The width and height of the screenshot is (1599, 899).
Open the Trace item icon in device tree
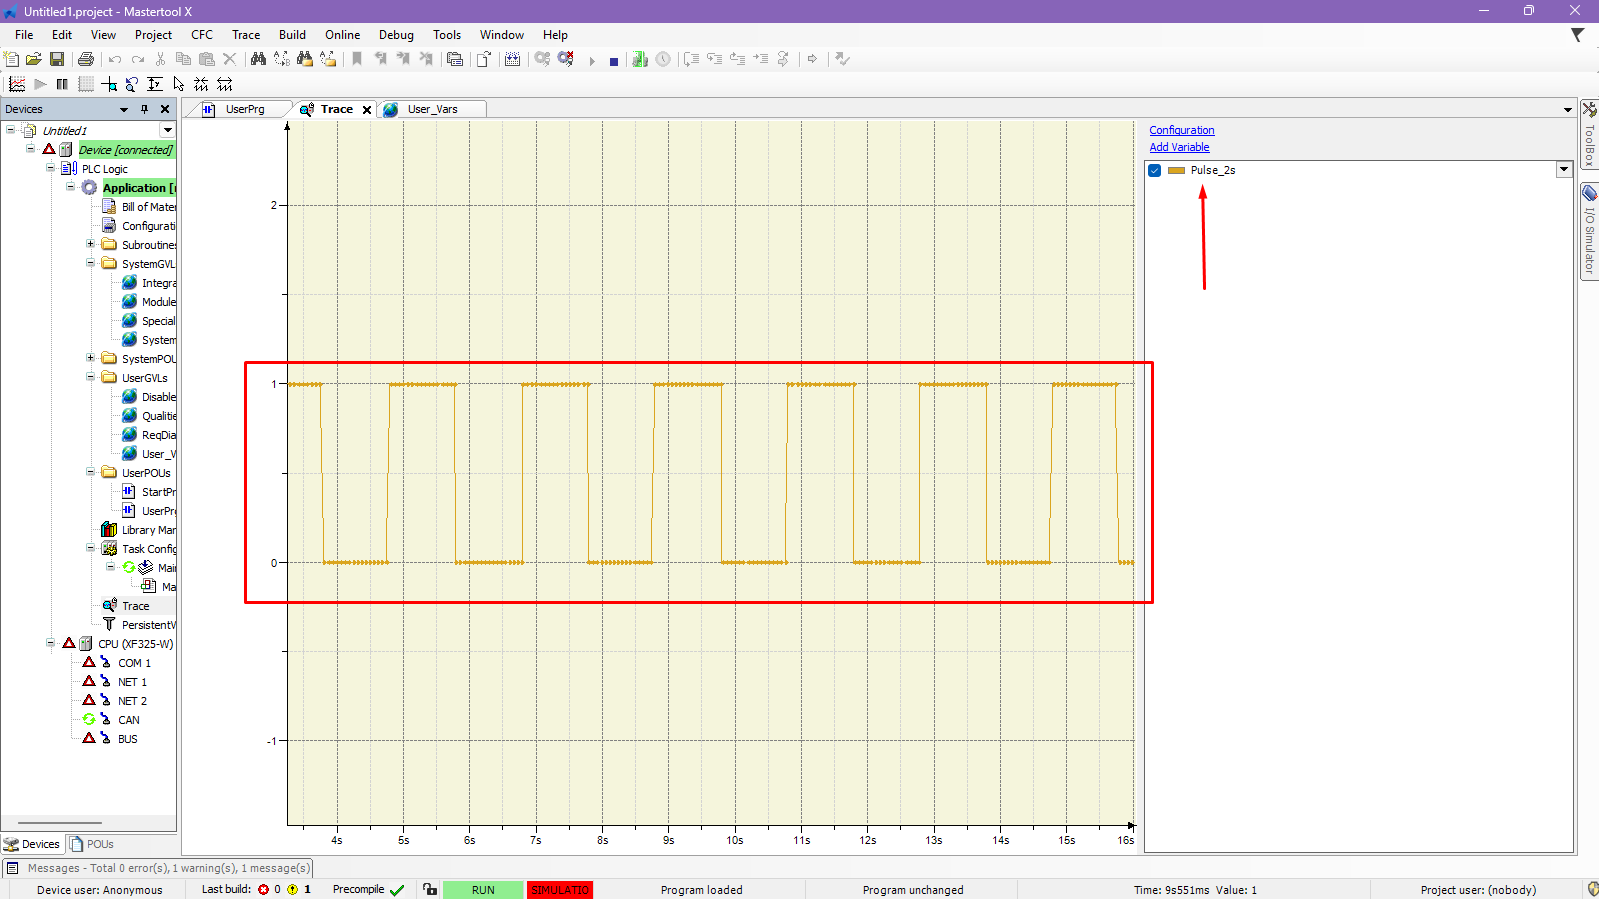(110, 606)
